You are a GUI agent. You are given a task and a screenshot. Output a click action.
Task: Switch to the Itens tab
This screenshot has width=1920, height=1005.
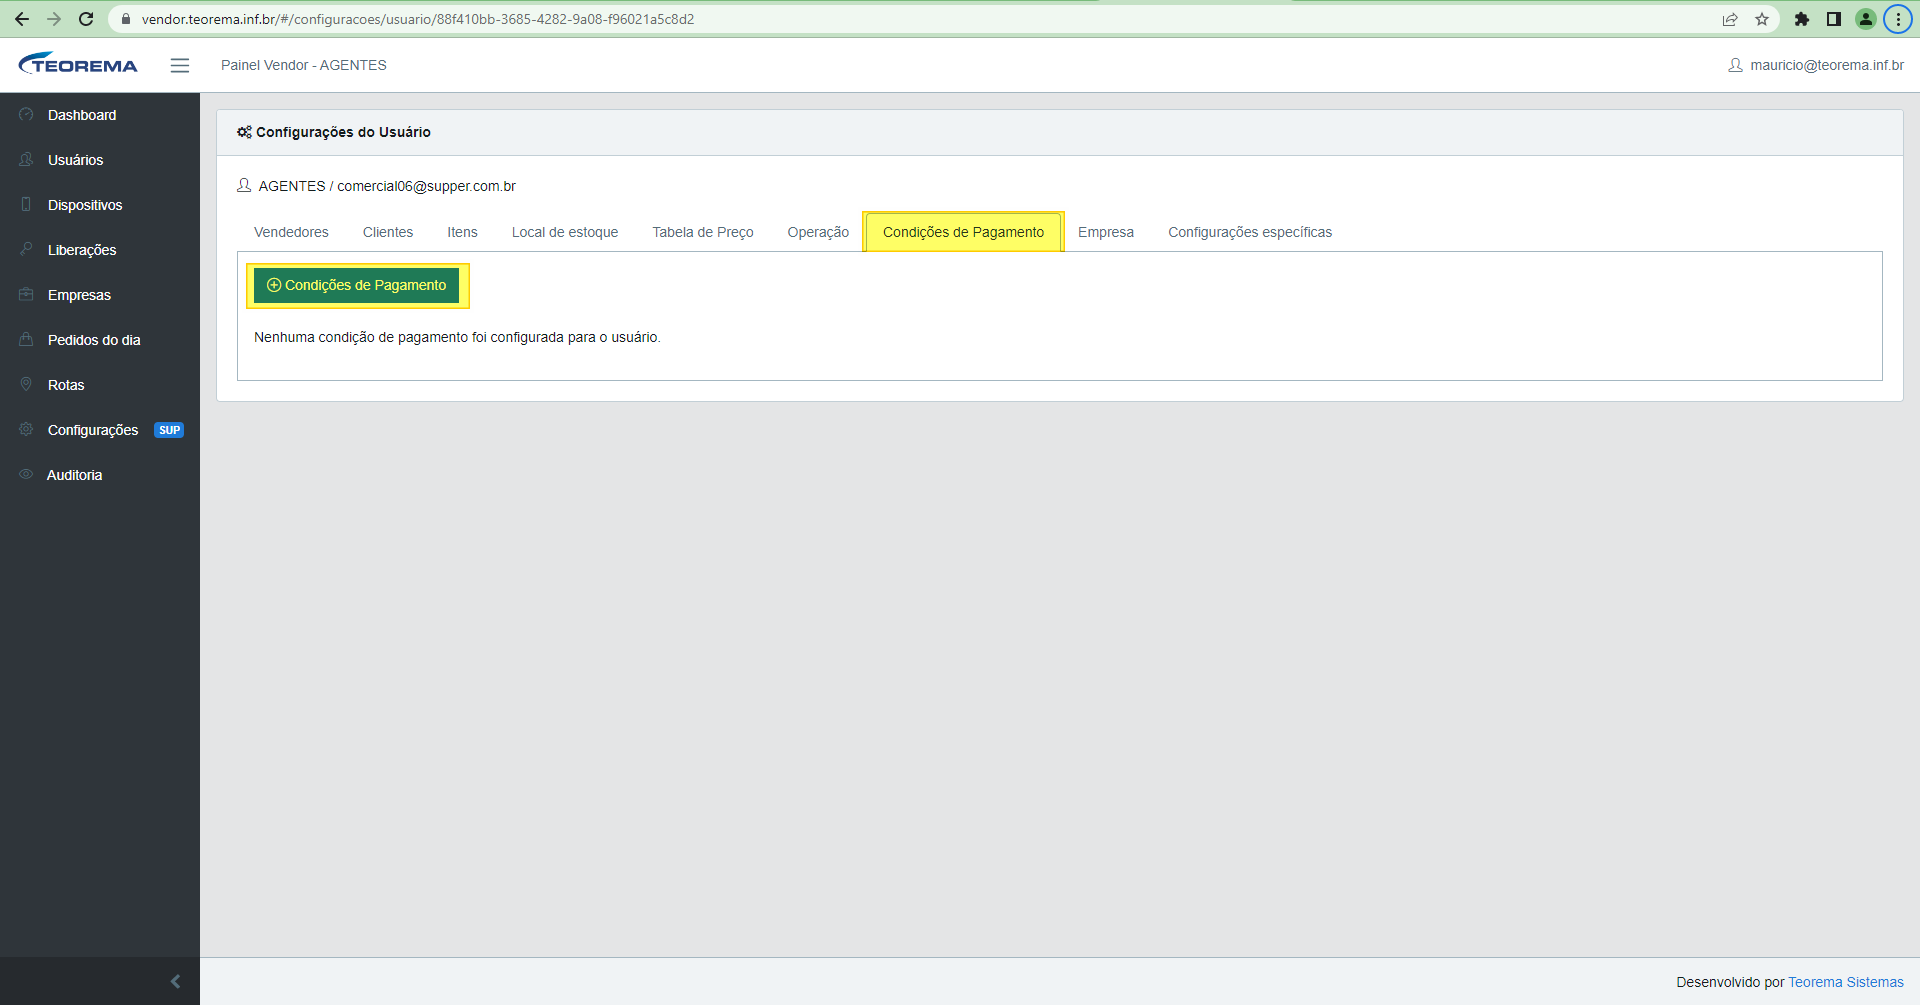point(462,232)
